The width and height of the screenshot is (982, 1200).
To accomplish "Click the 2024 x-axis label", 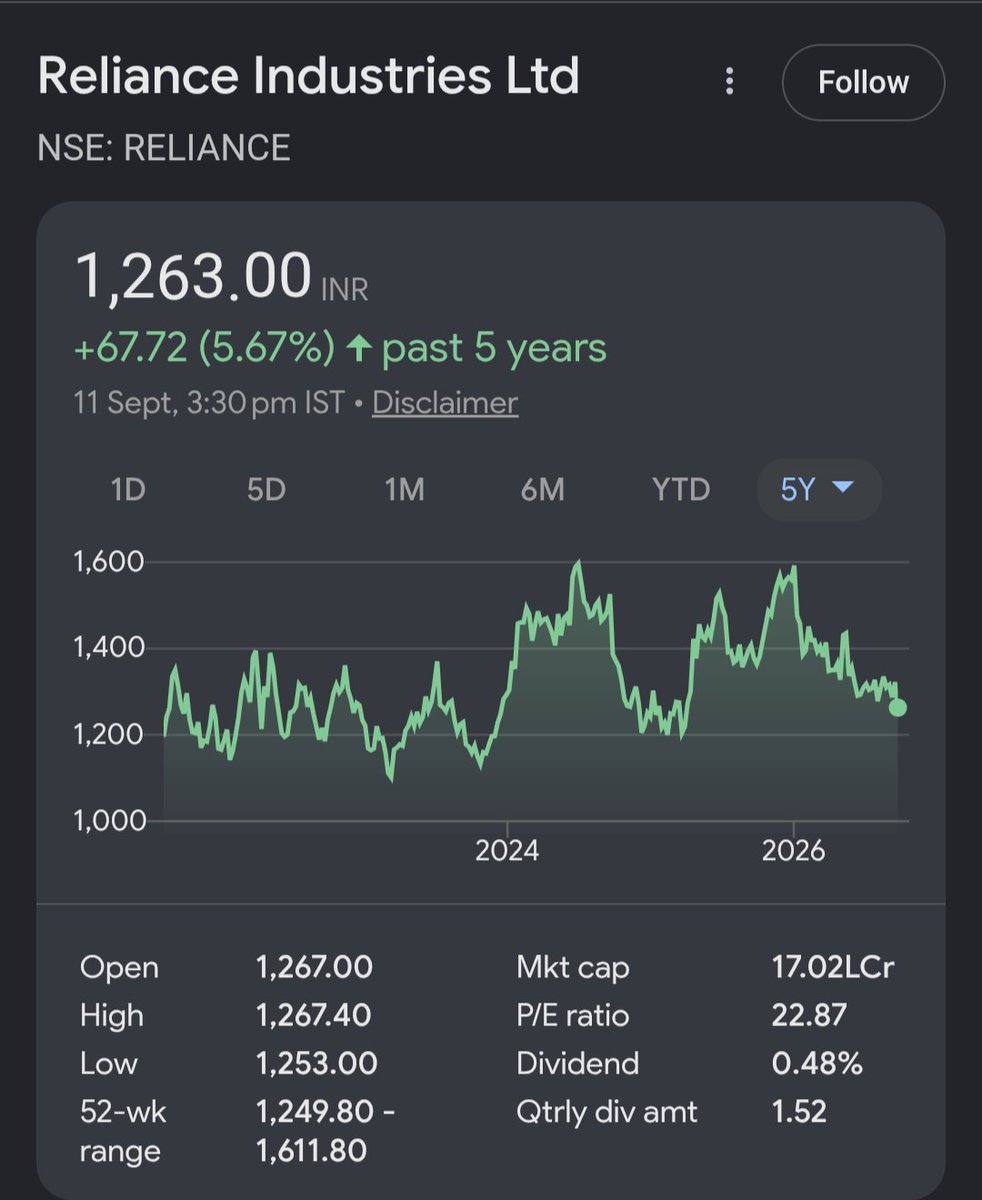I will (x=507, y=851).
